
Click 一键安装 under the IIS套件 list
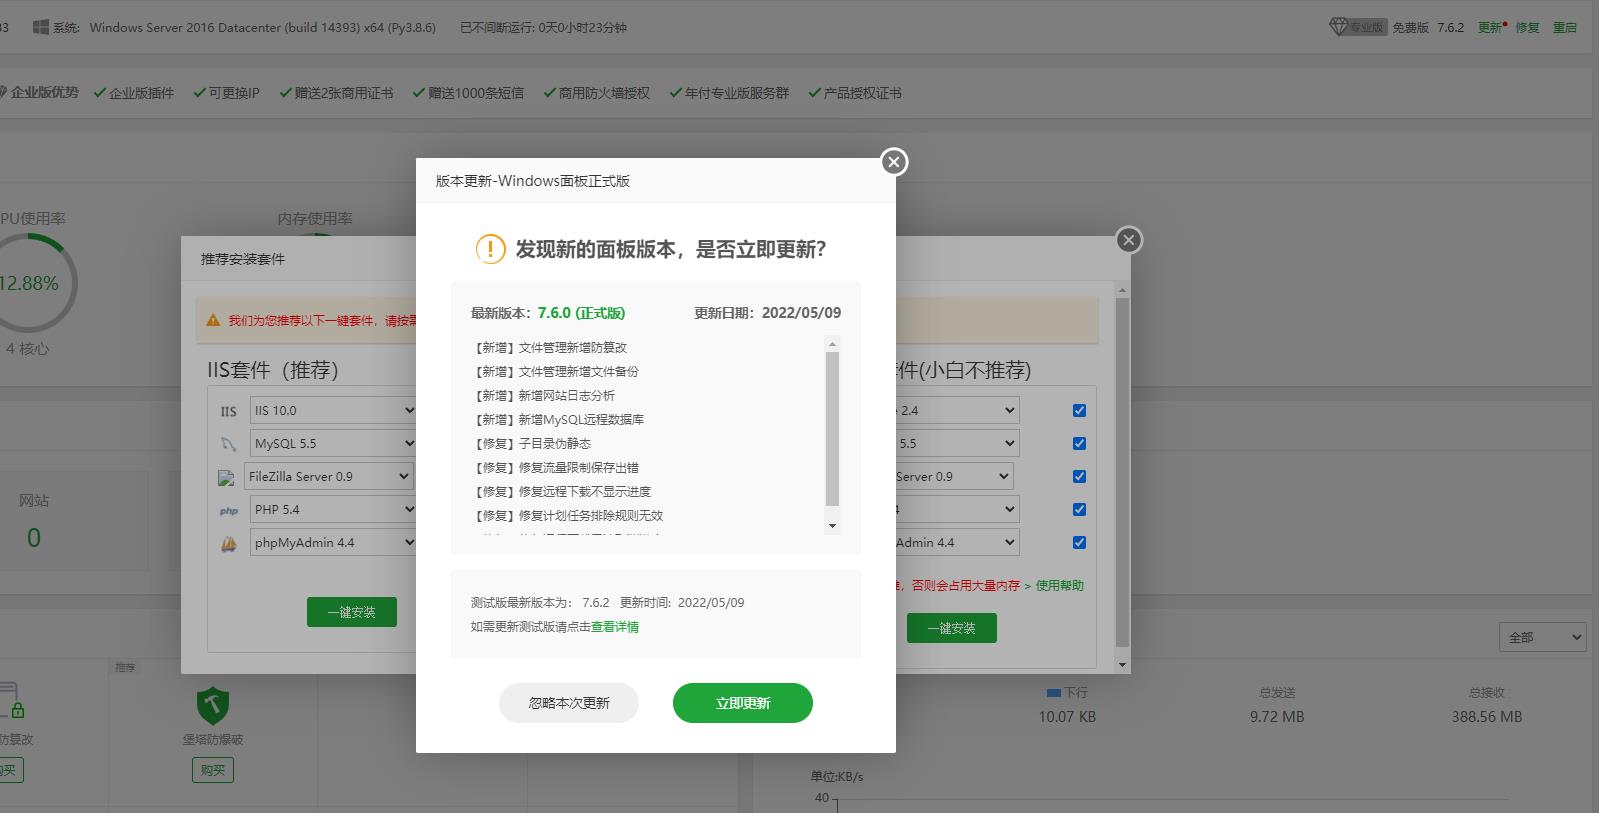pyautogui.click(x=352, y=612)
